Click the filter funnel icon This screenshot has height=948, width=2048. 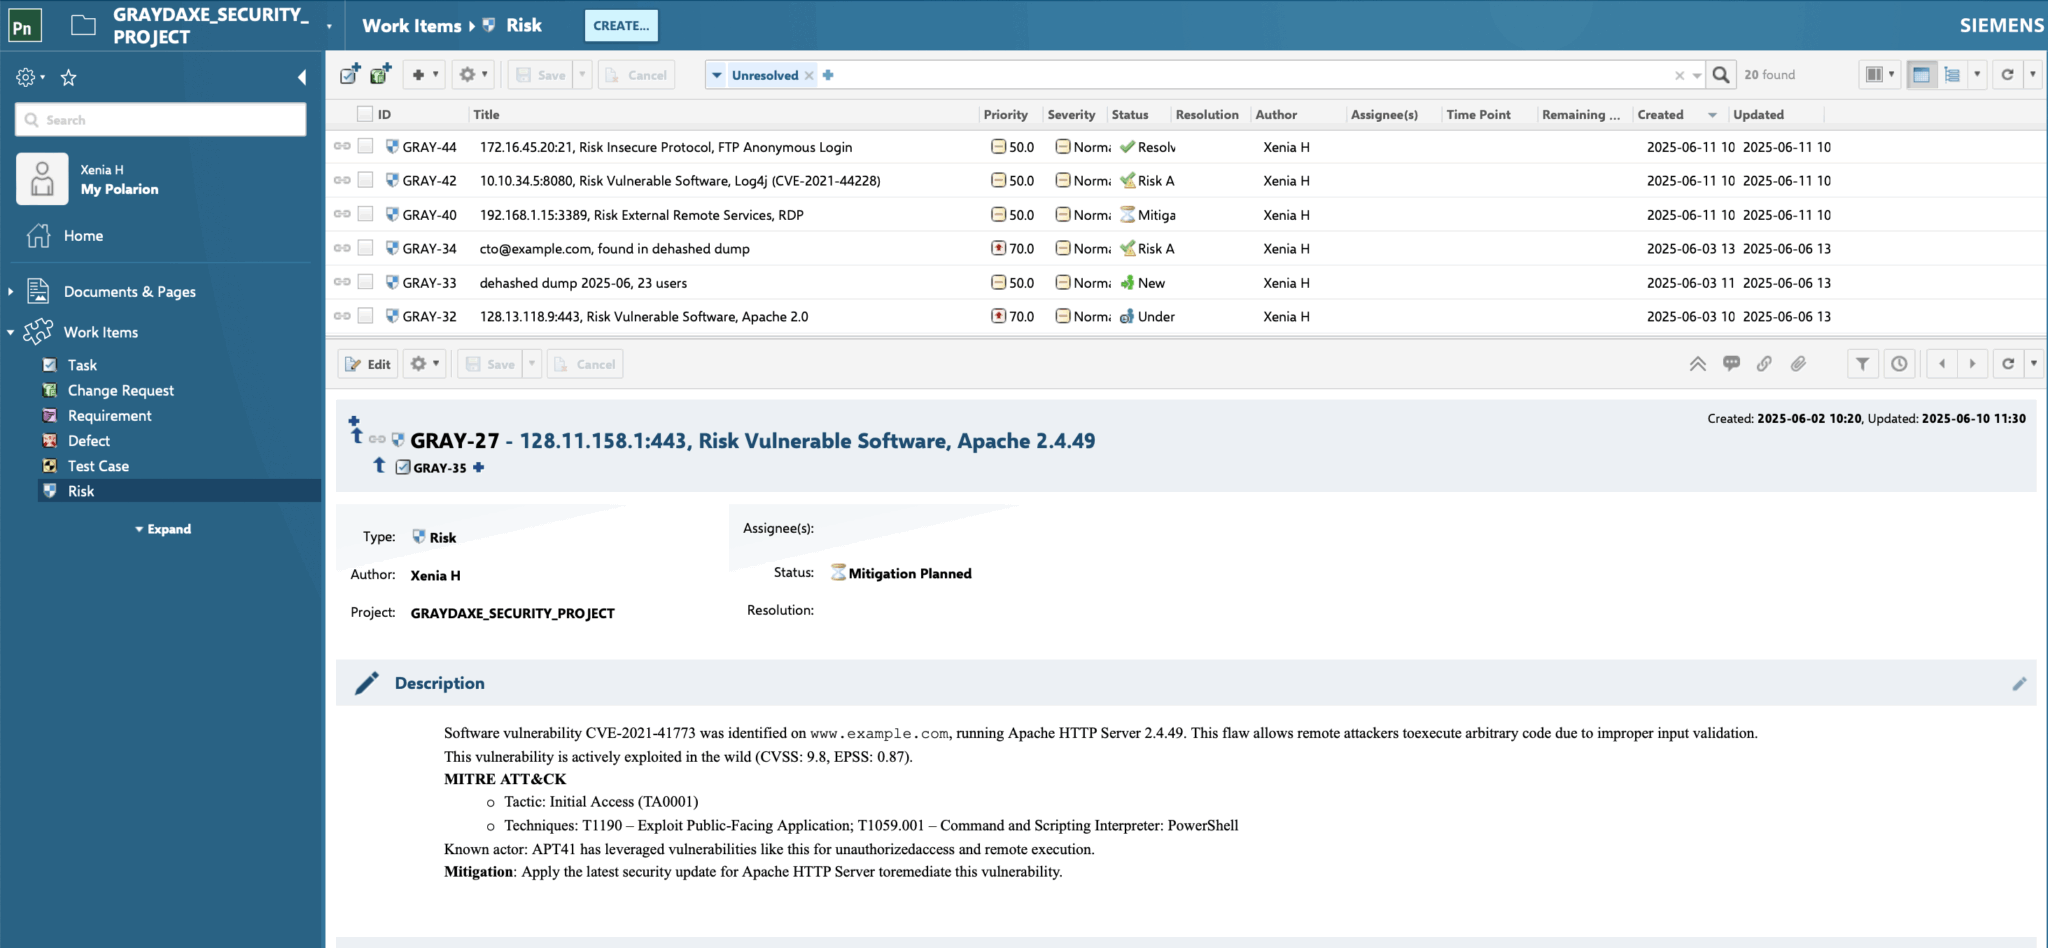pos(1862,364)
